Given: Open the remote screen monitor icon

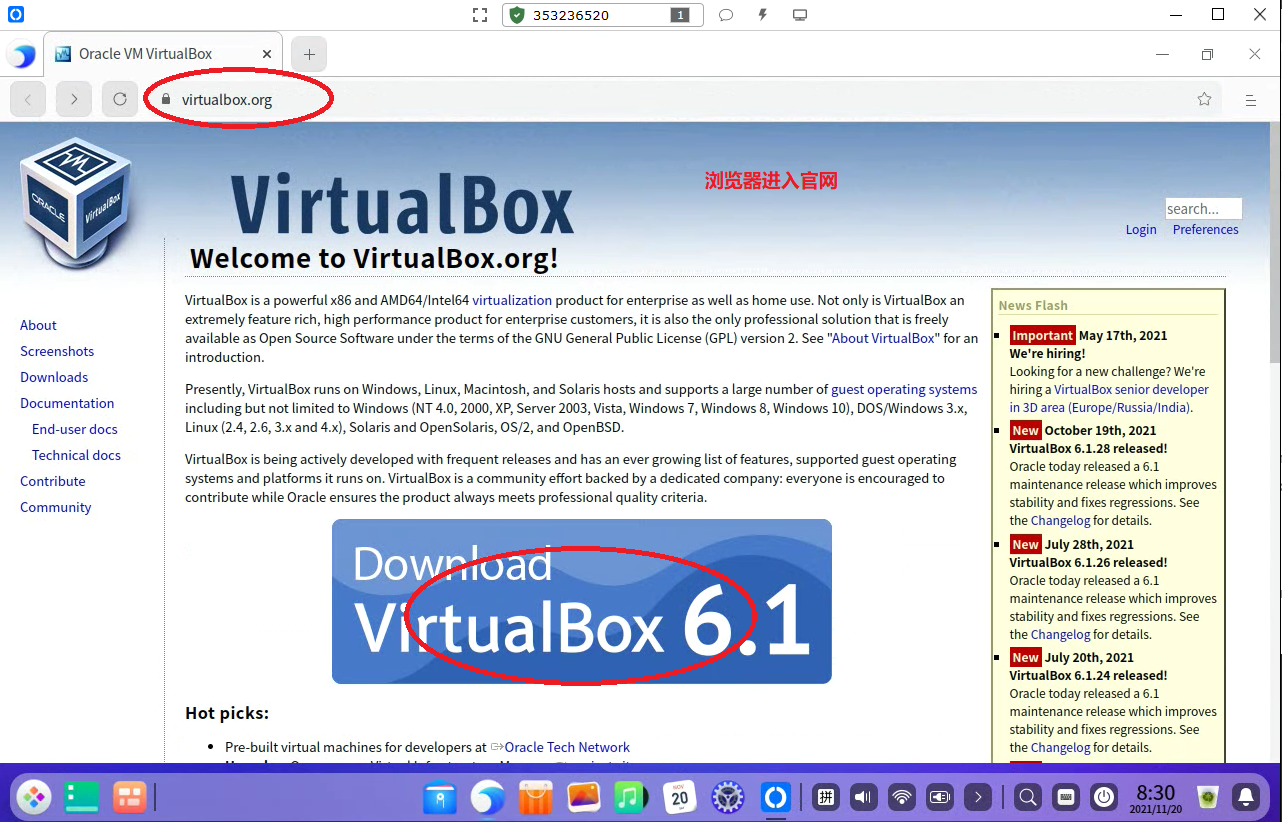Looking at the screenshot, I should (800, 15).
